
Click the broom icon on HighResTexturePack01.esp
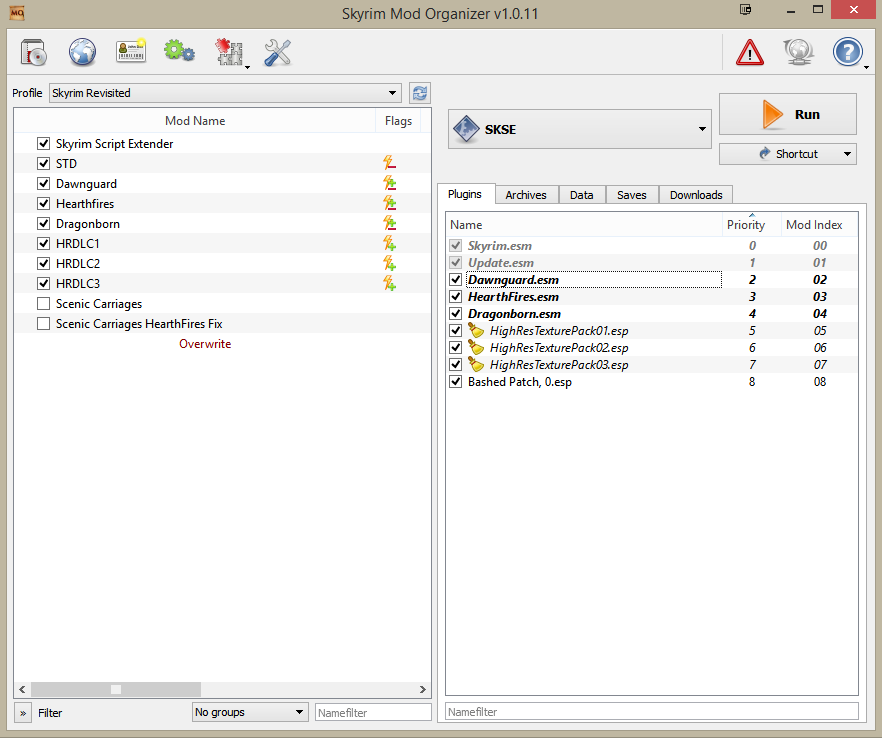476,331
